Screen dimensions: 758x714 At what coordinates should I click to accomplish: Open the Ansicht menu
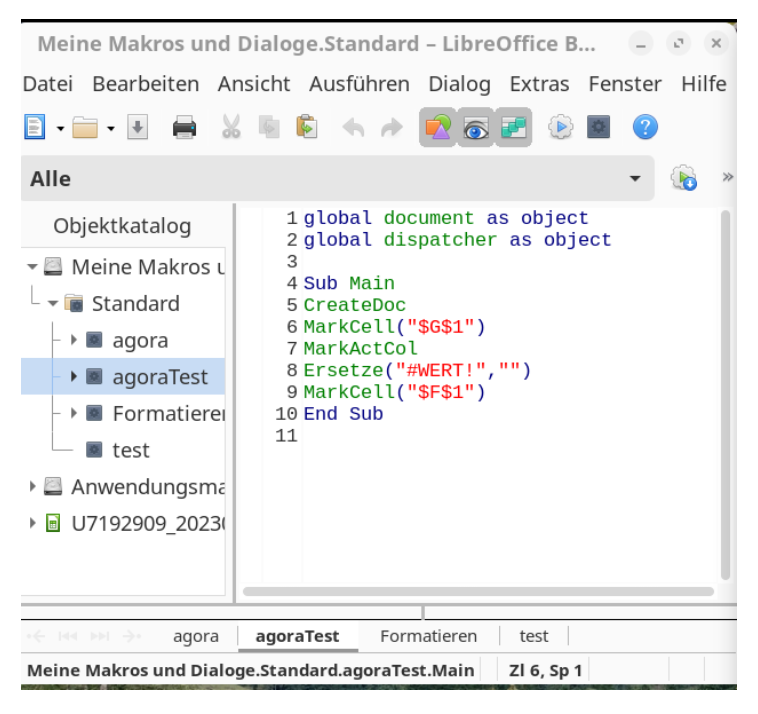click(254, 84)
